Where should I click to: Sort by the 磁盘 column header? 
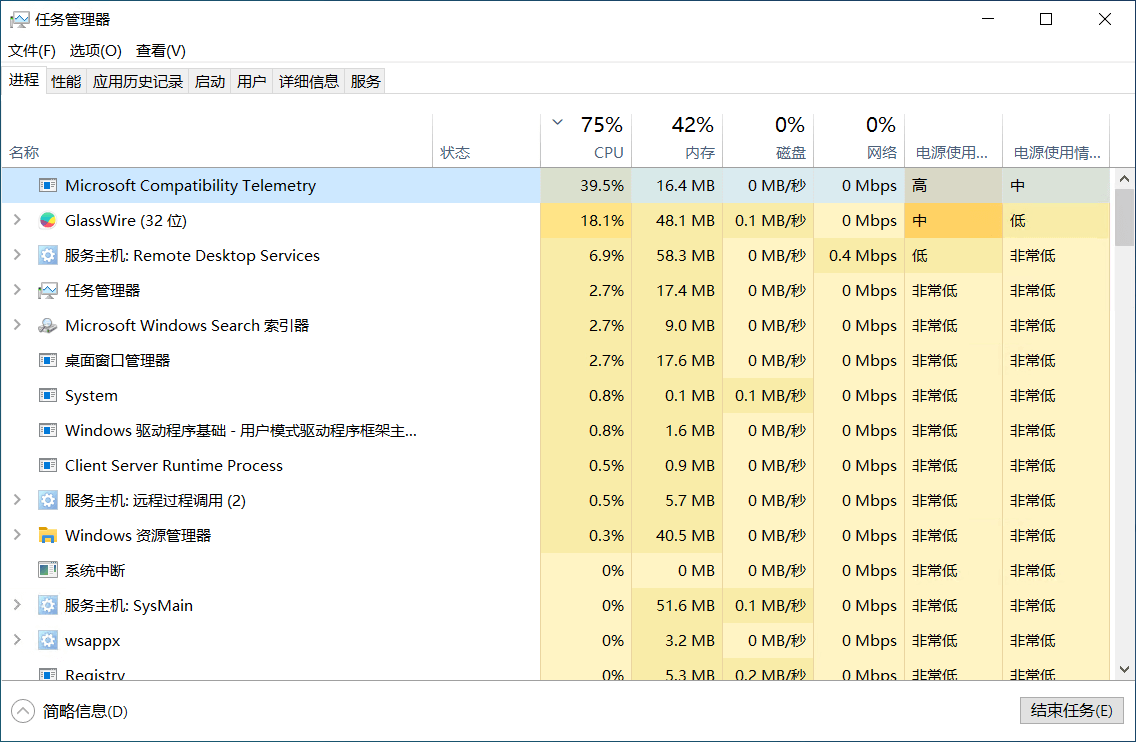[768, 141]
